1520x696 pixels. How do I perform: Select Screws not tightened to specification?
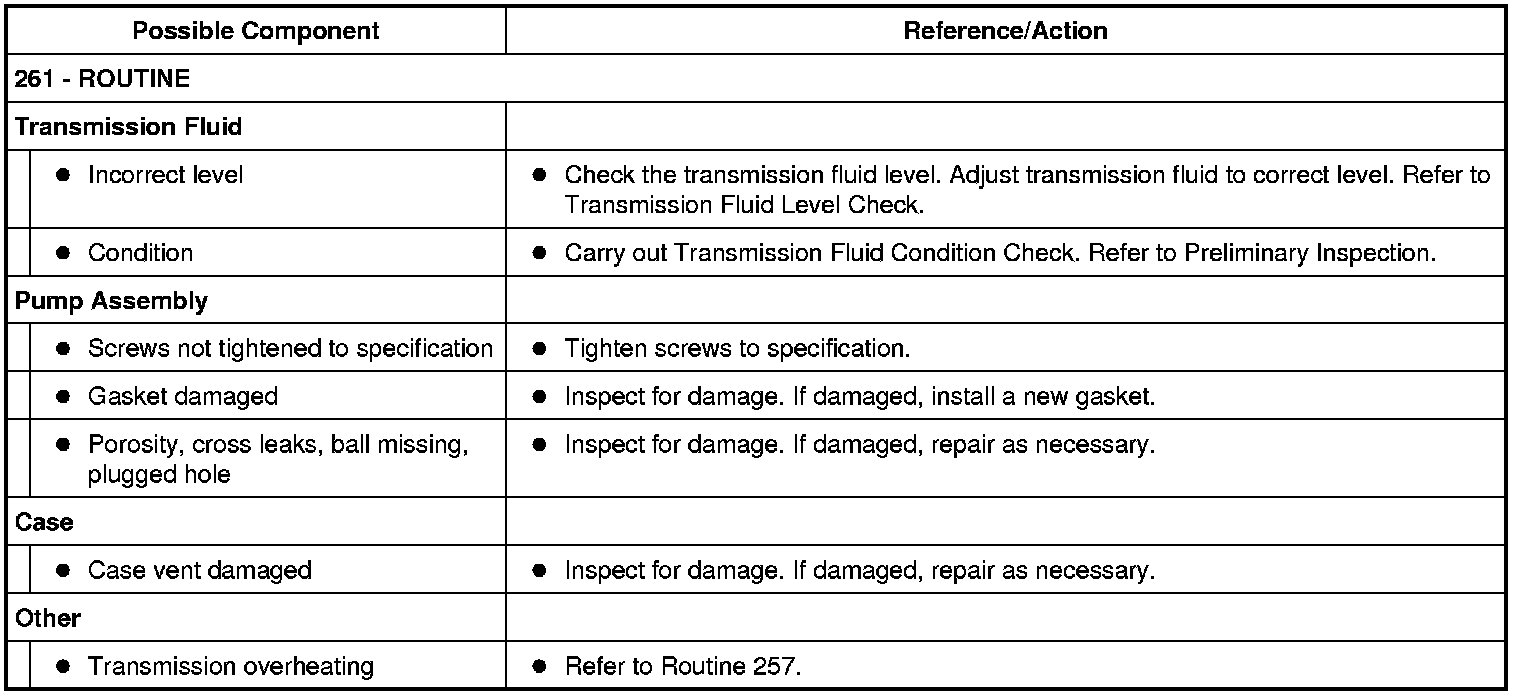[x=290, y=349]
